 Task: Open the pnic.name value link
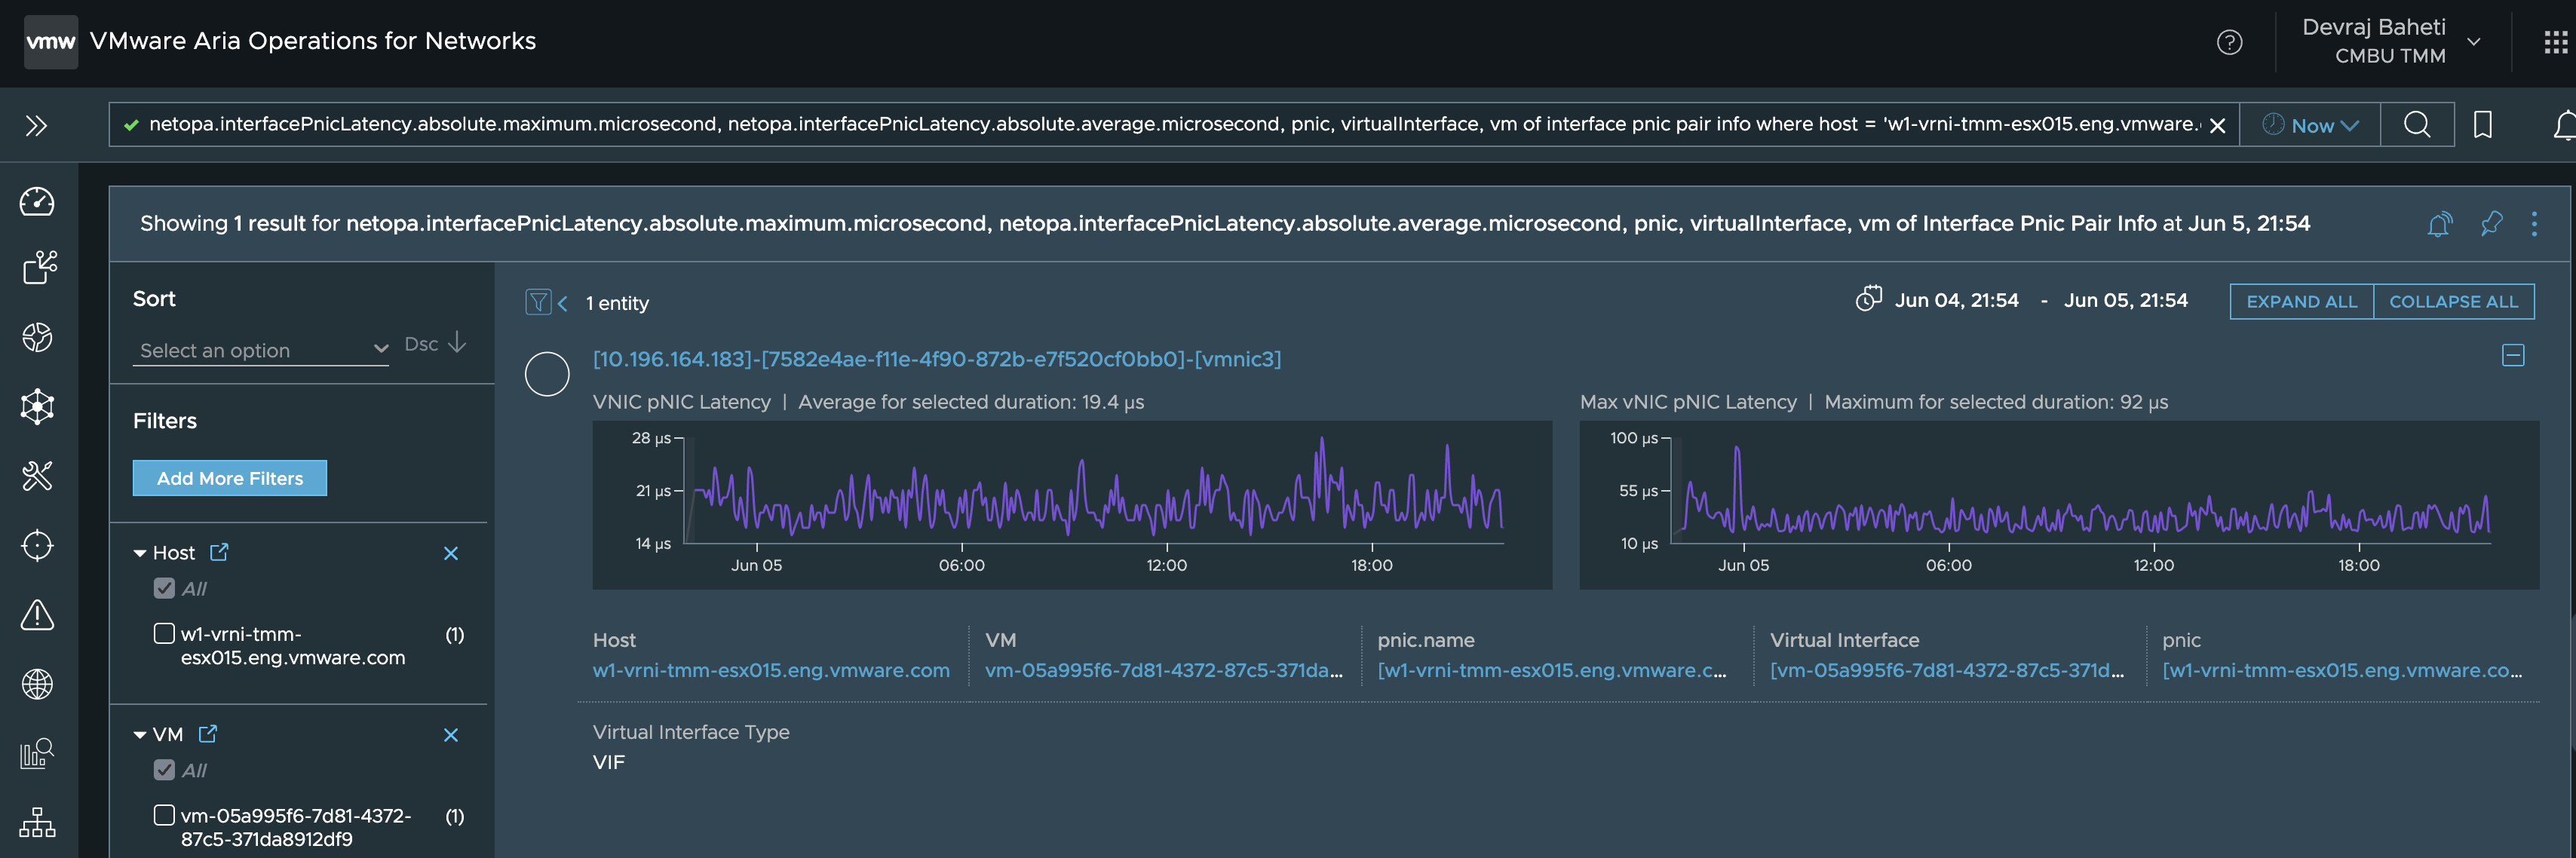coord(1552,670)
